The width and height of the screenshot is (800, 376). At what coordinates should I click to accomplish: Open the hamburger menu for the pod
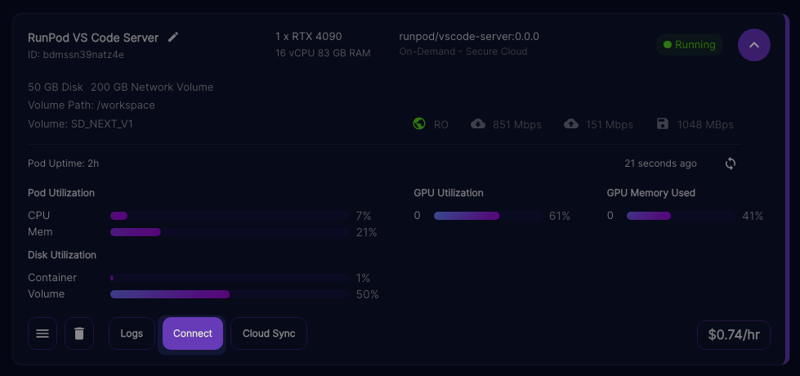click(42, 334)
